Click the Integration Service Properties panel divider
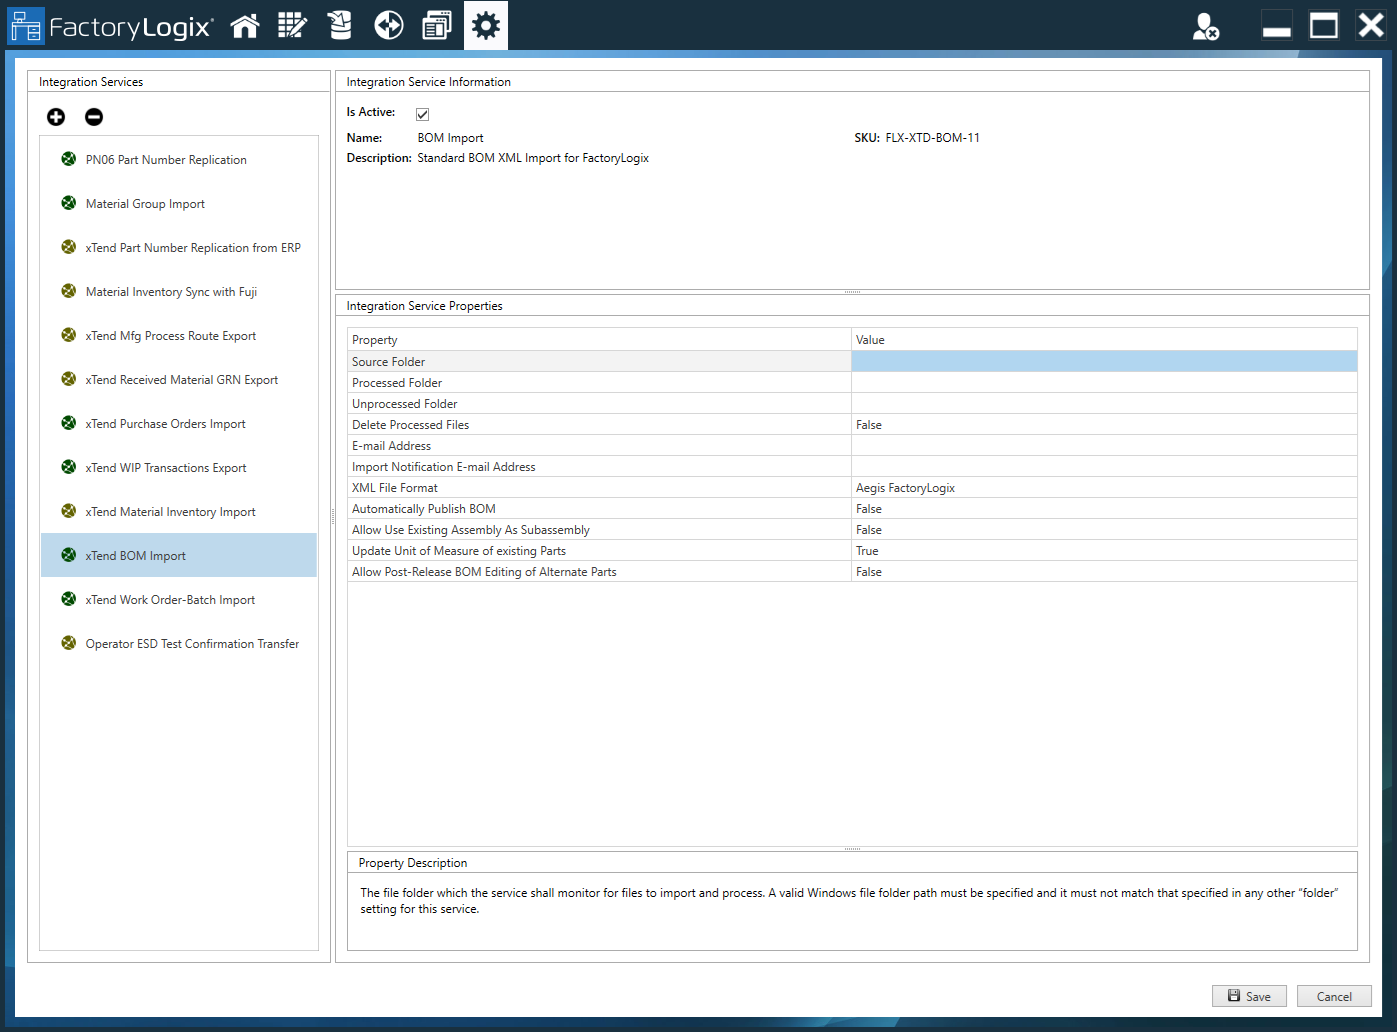The height and width of the screenshot is (1032, 1397). 852,290
